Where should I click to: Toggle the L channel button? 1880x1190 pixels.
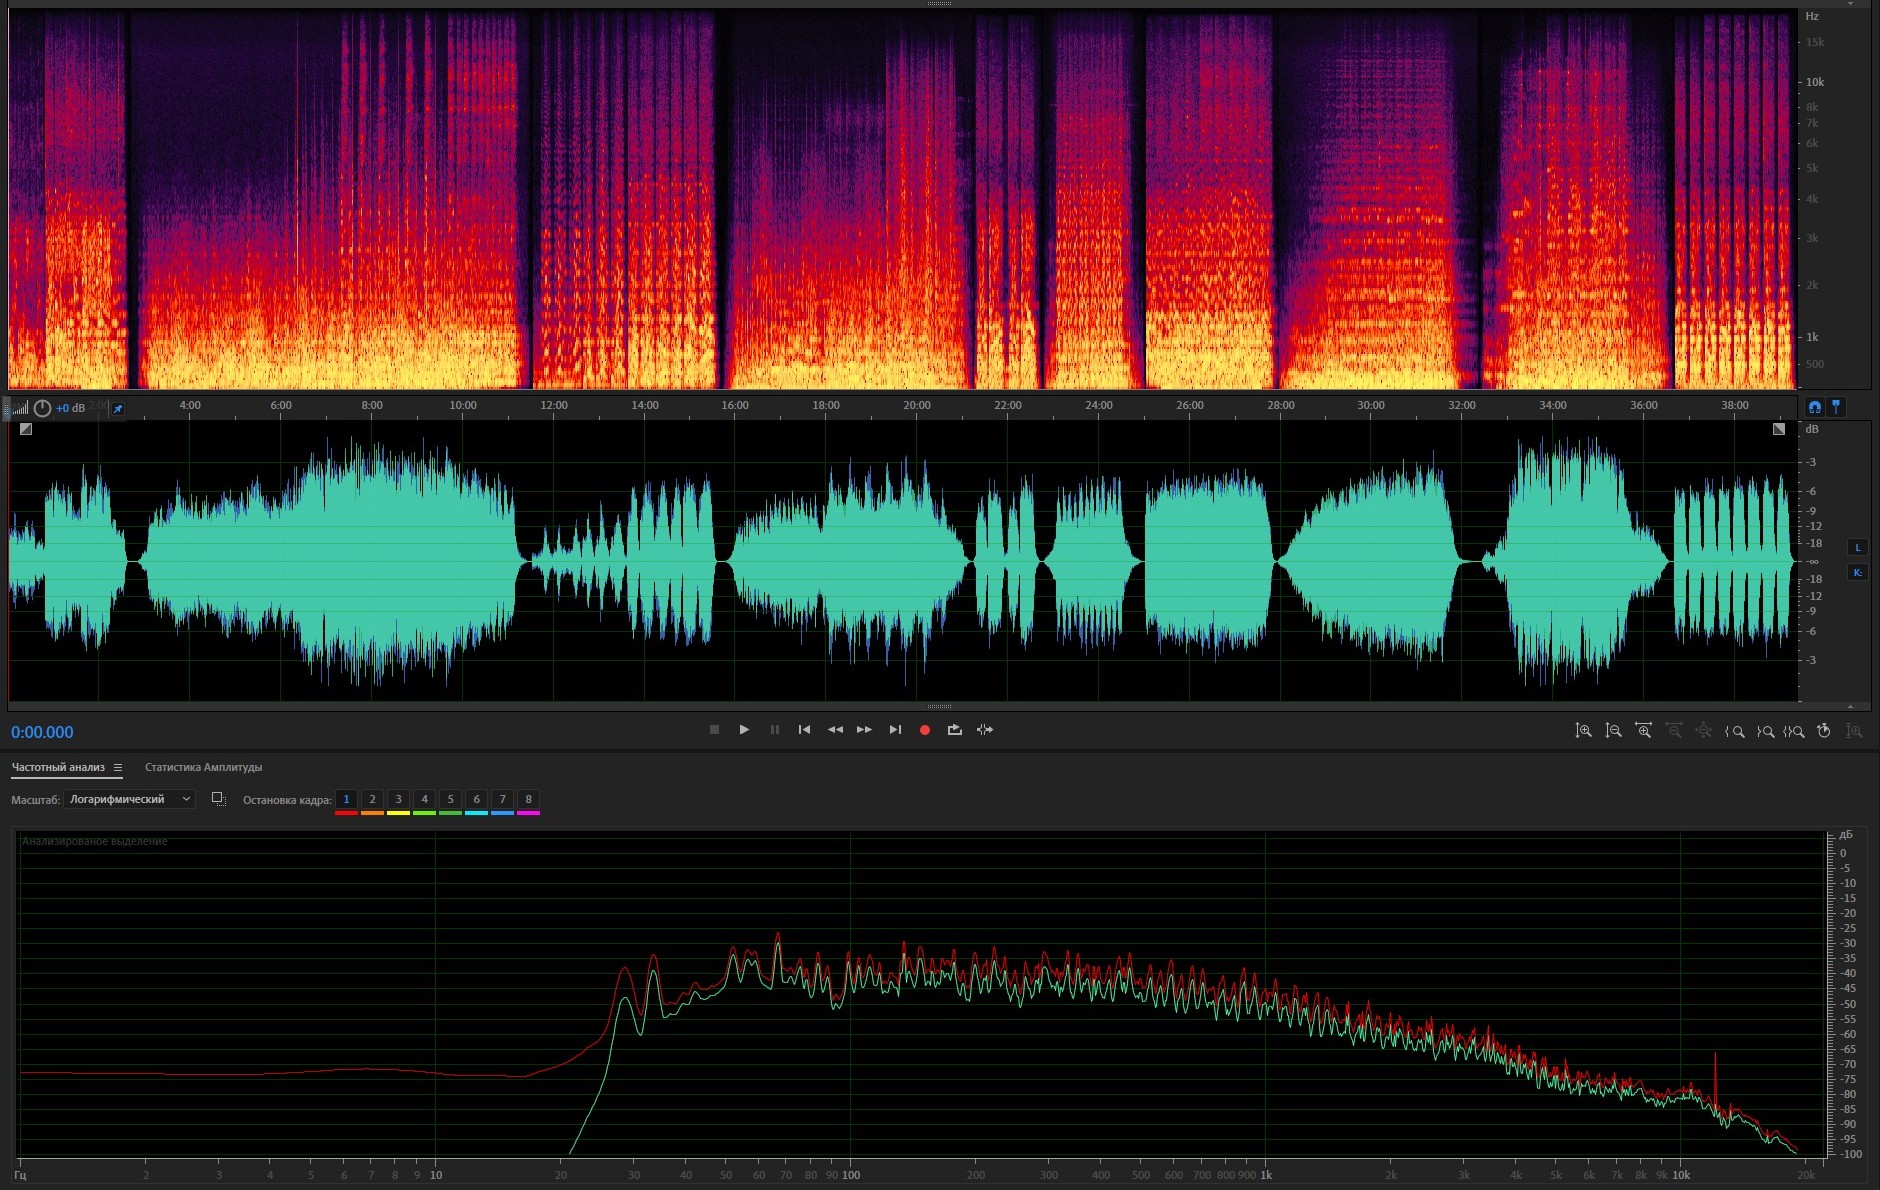click(x=1858, y=547)
